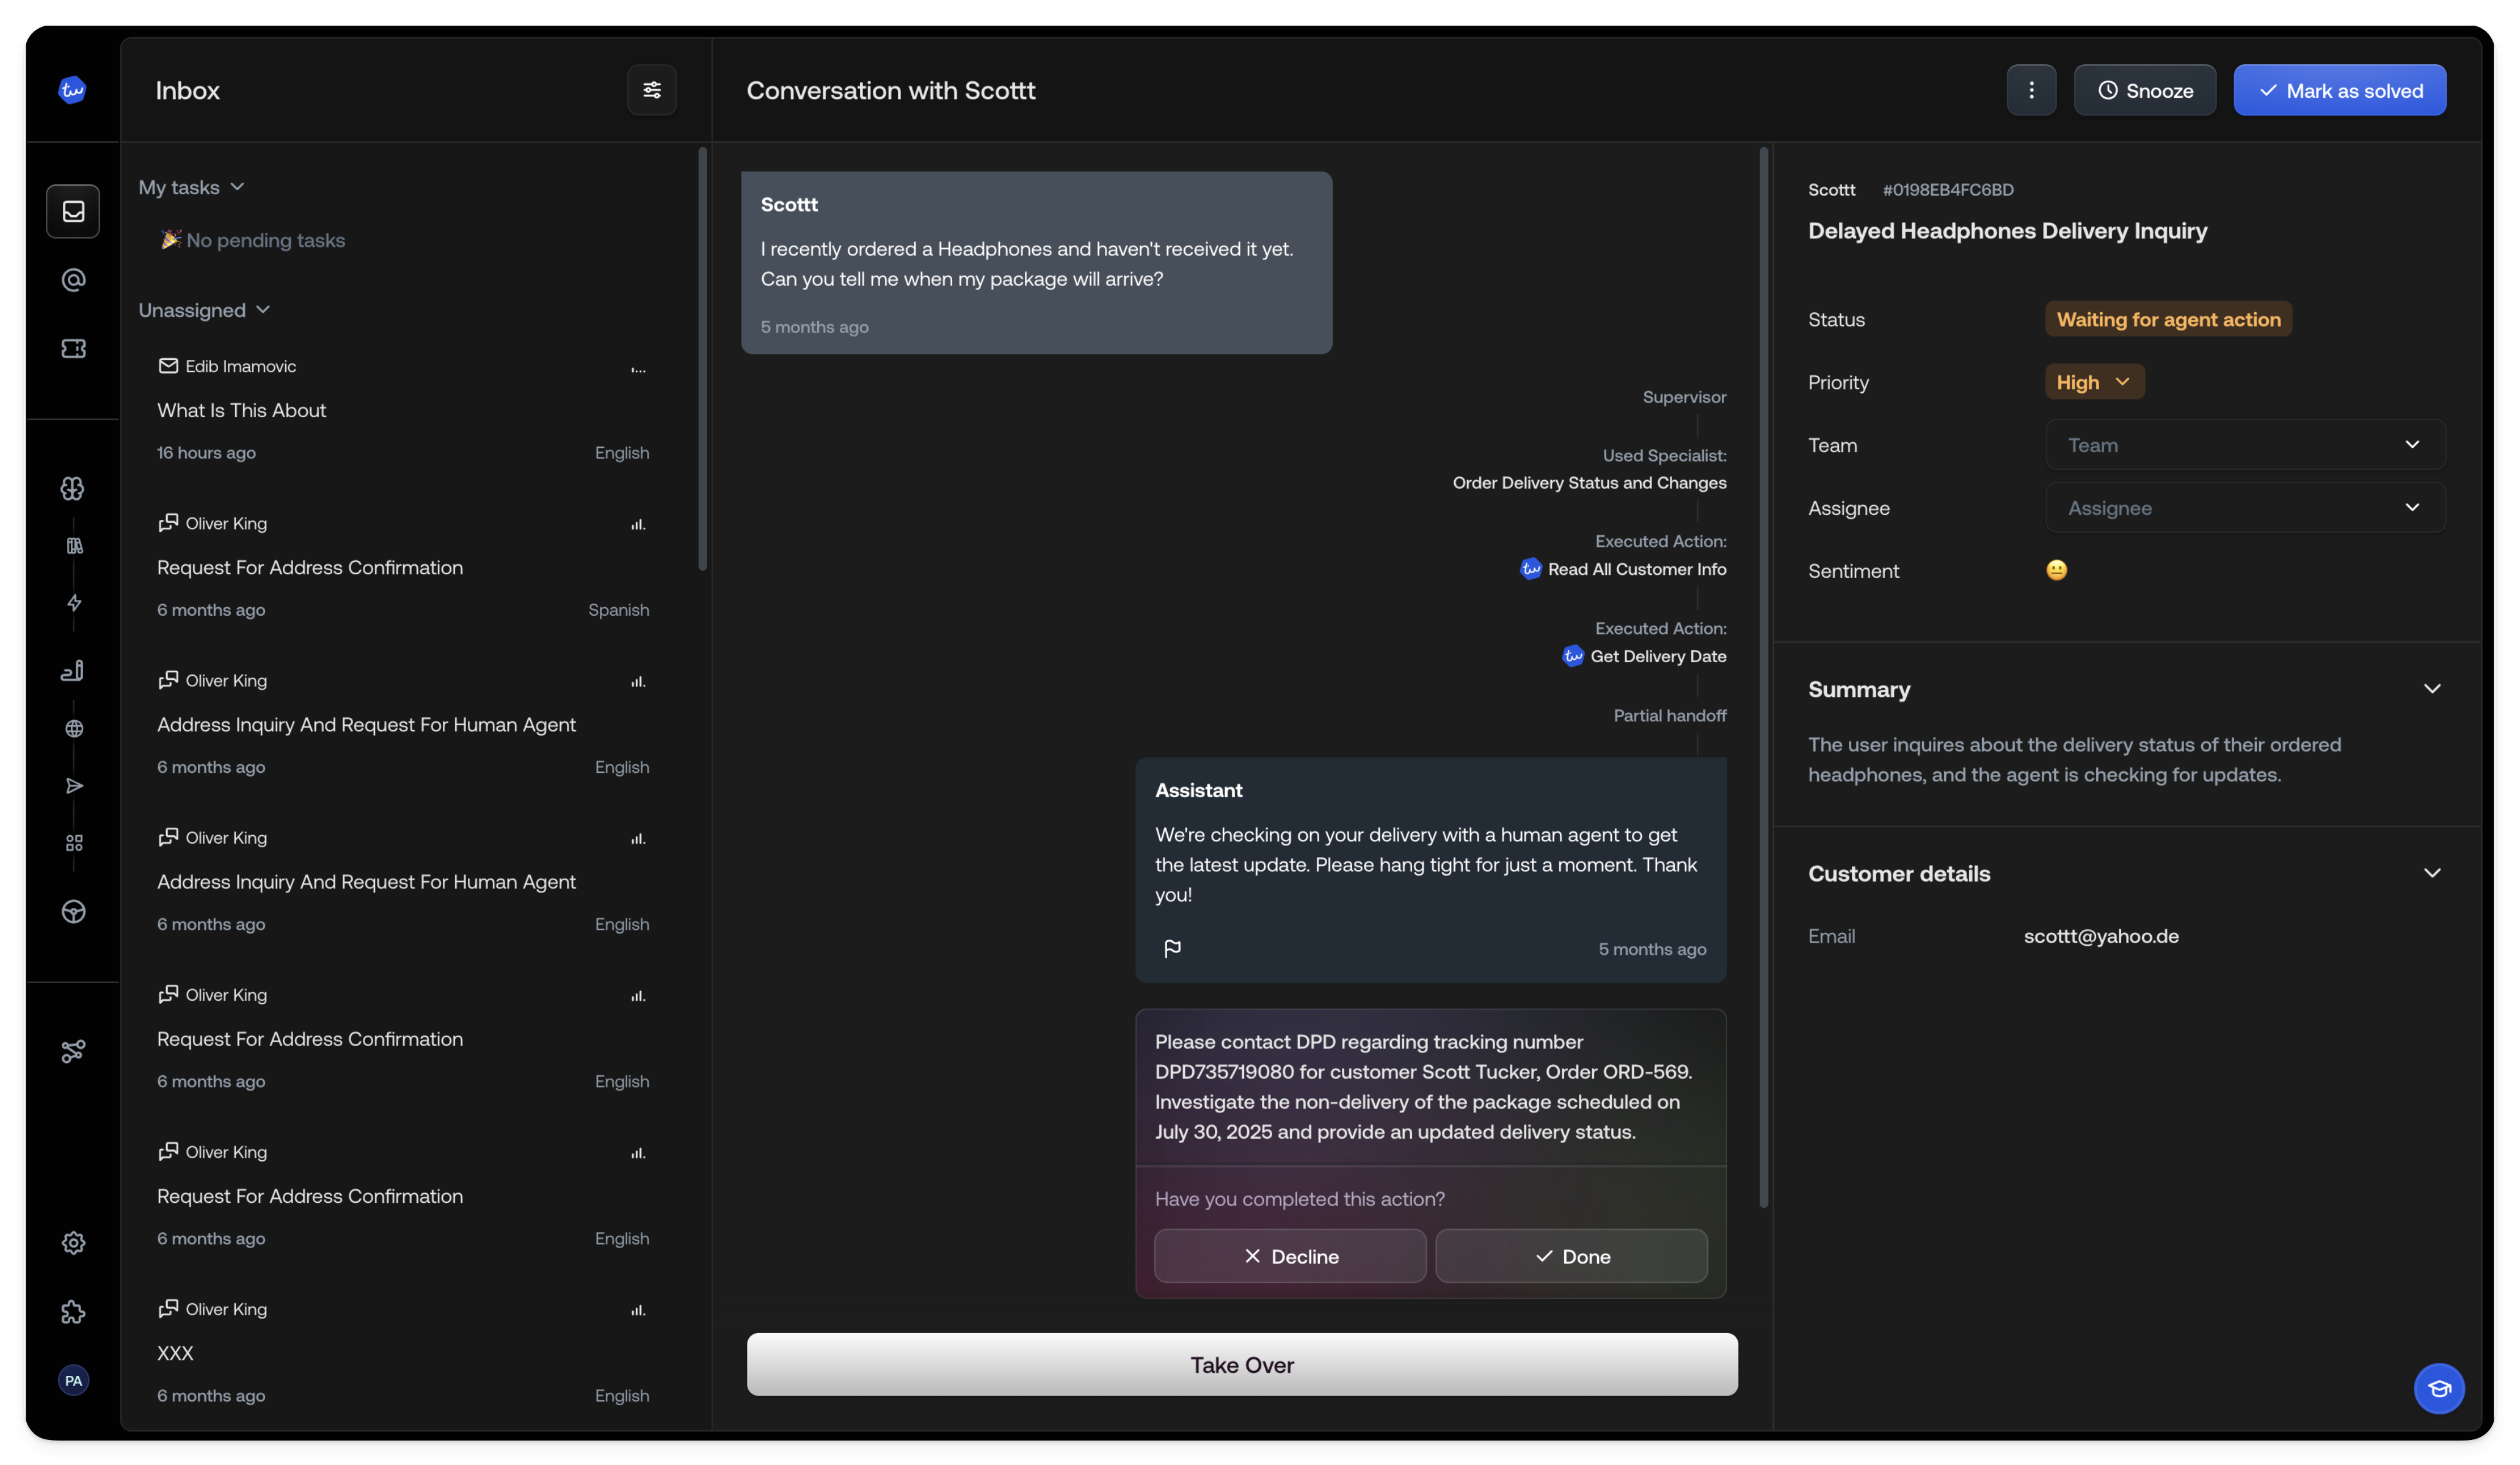Open the puzzle piece integrations icon
The width and height of the screenshot is (2520, 1465).
click(73, 1313)
